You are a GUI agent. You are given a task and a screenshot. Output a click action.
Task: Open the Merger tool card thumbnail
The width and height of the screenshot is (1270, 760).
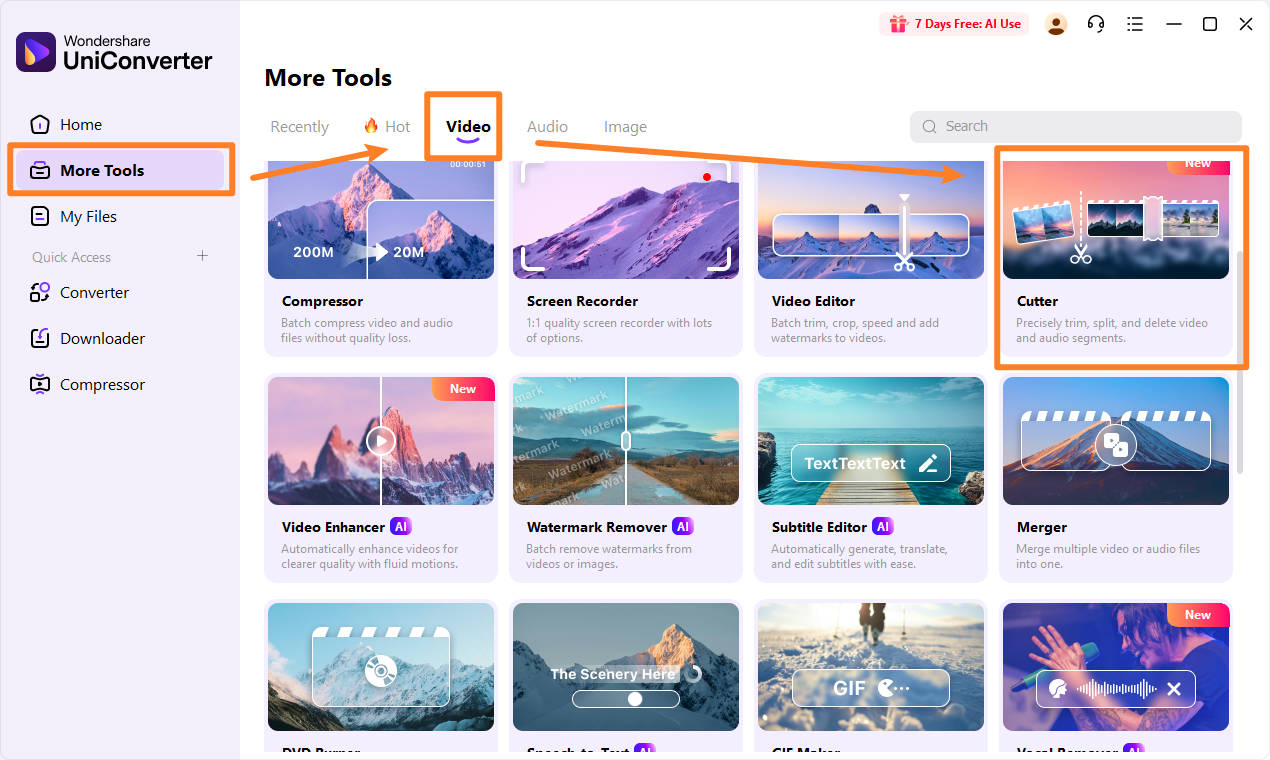tap(1116, 441)
